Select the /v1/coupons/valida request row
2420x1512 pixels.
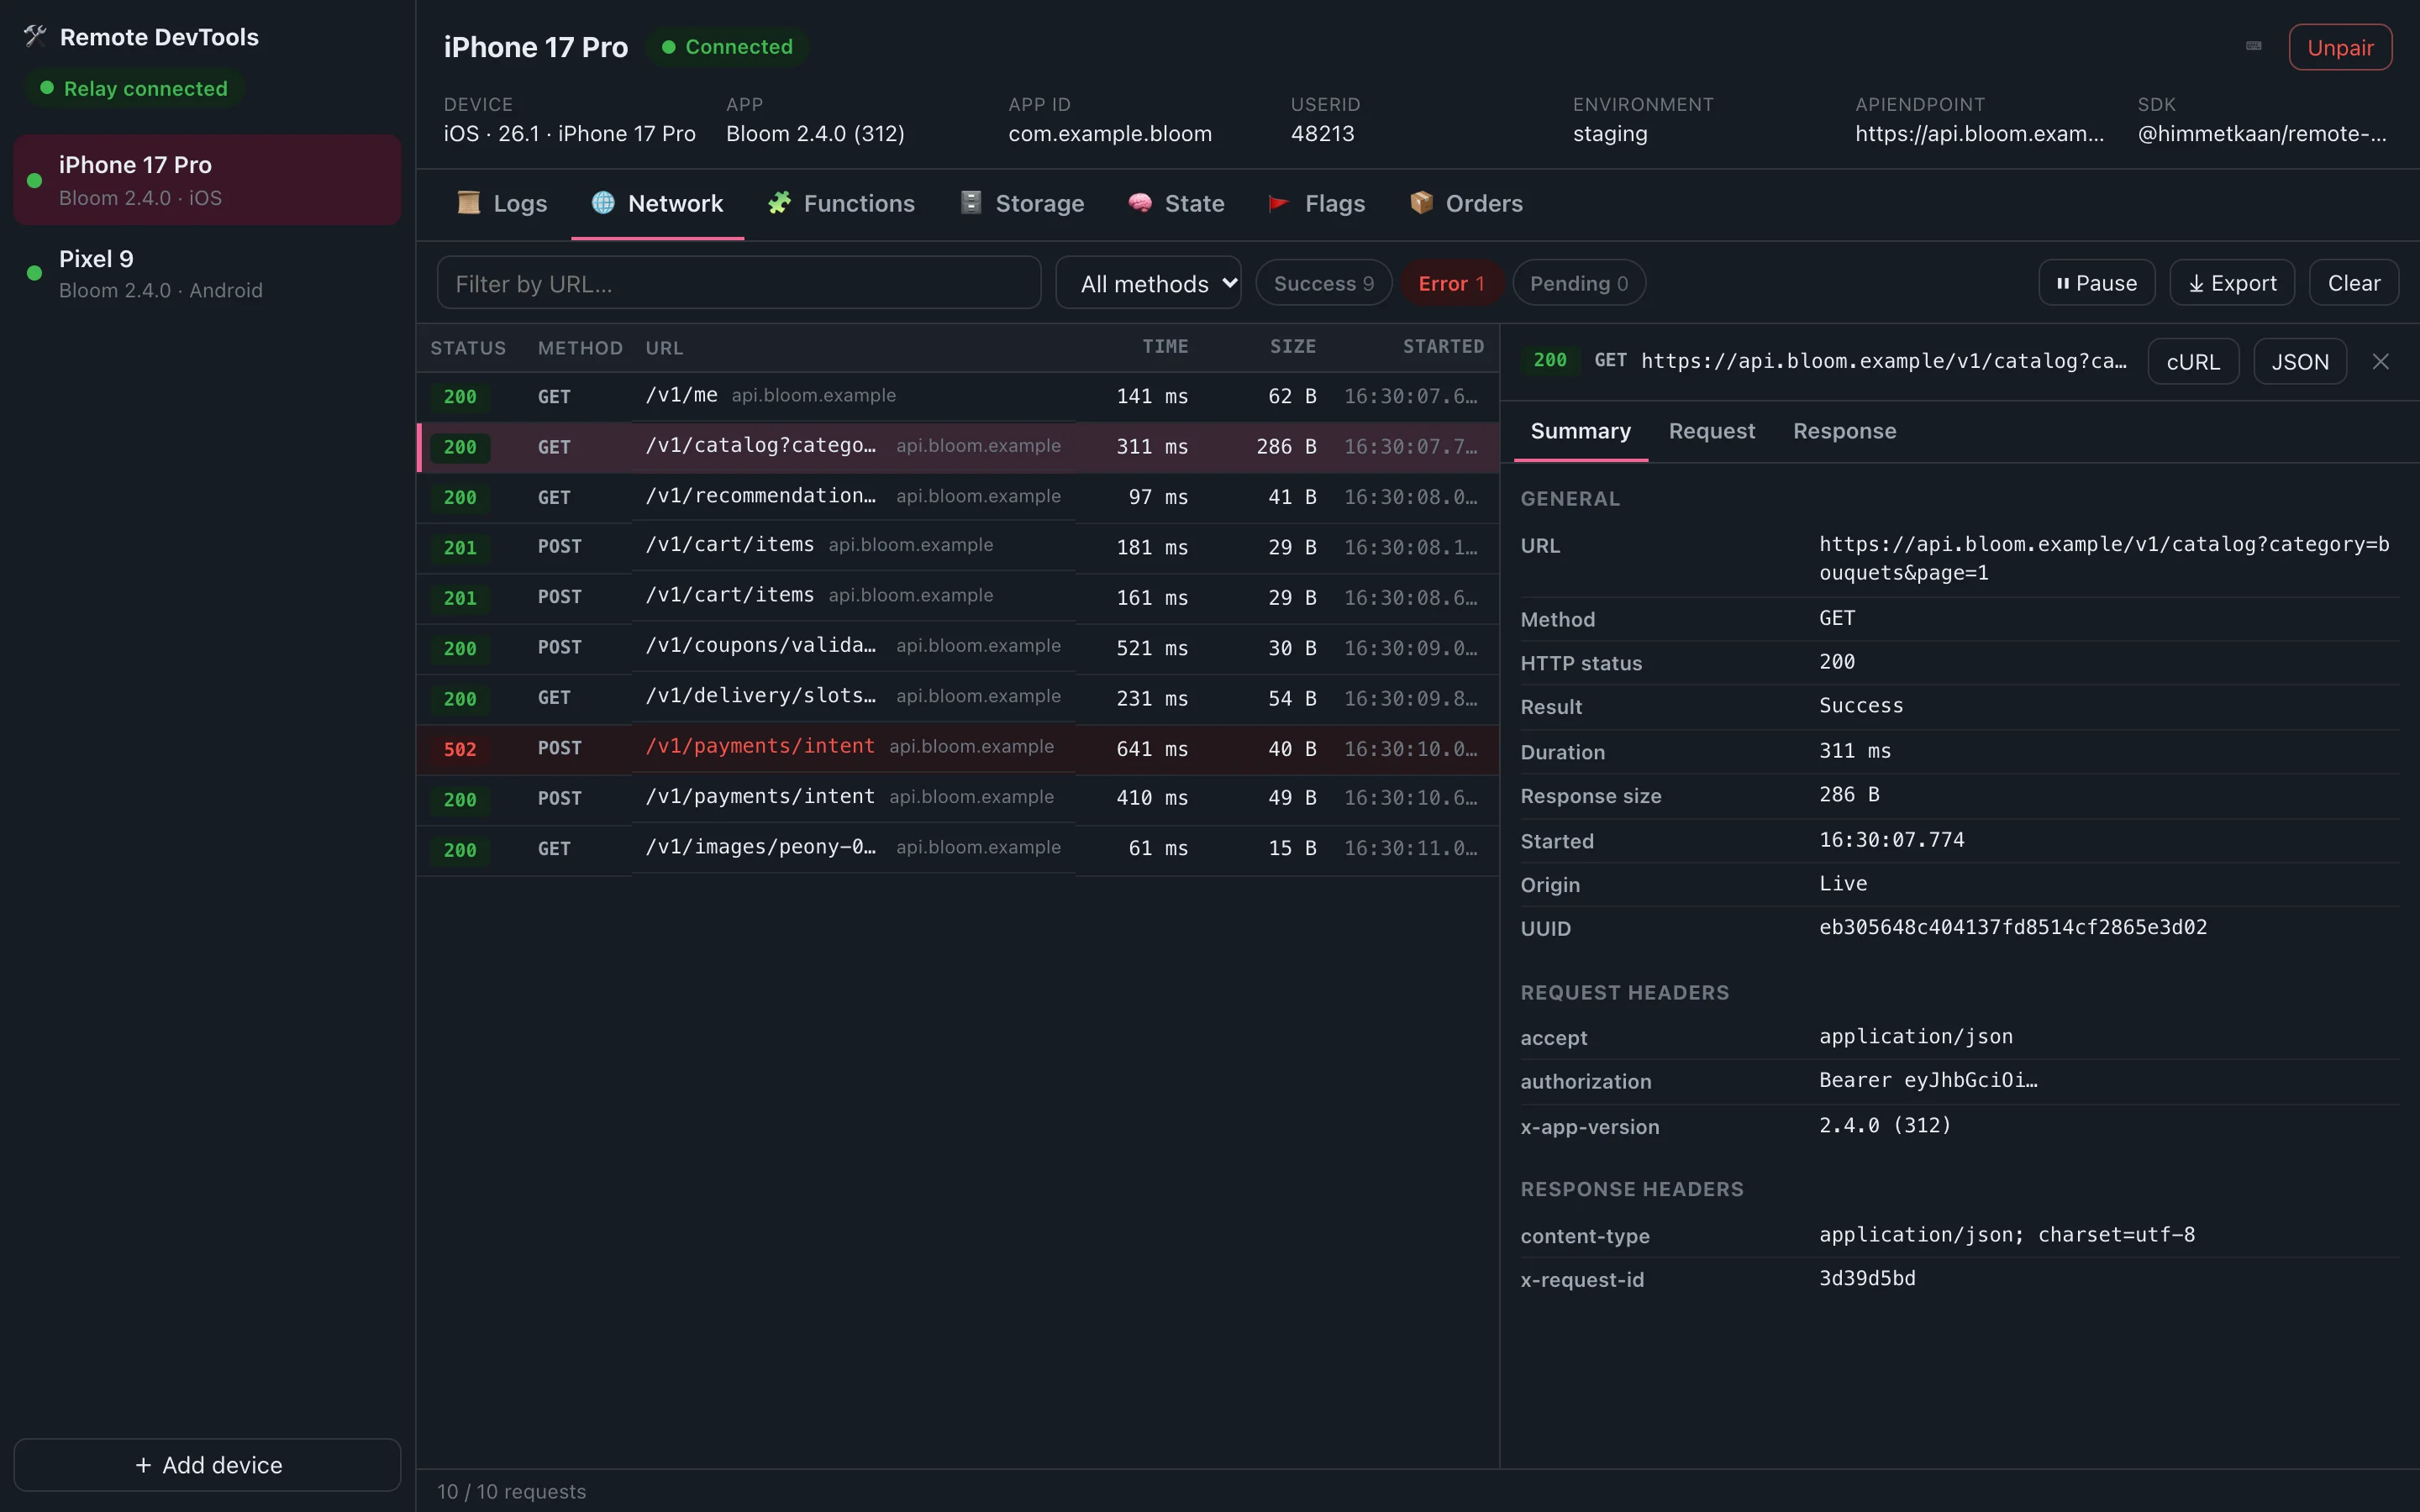click(957, 648)
